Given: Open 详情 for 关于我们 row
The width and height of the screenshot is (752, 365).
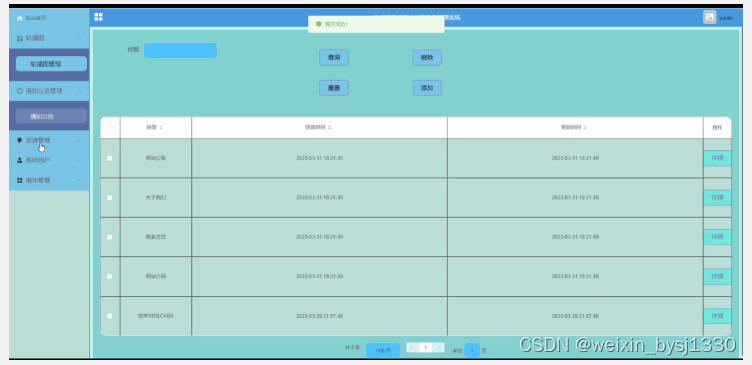Looking at the screenshot, I should [717, 198].
